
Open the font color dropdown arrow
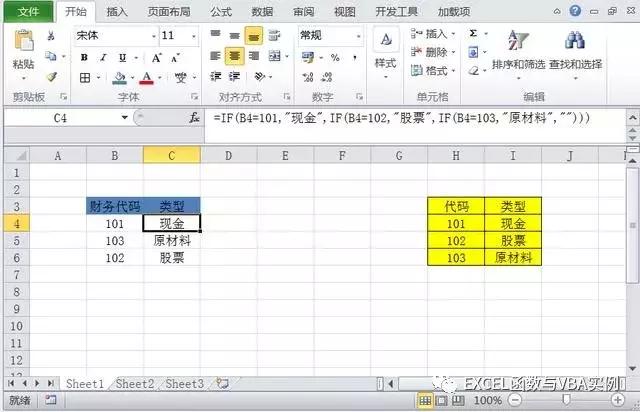pos(160,77)
